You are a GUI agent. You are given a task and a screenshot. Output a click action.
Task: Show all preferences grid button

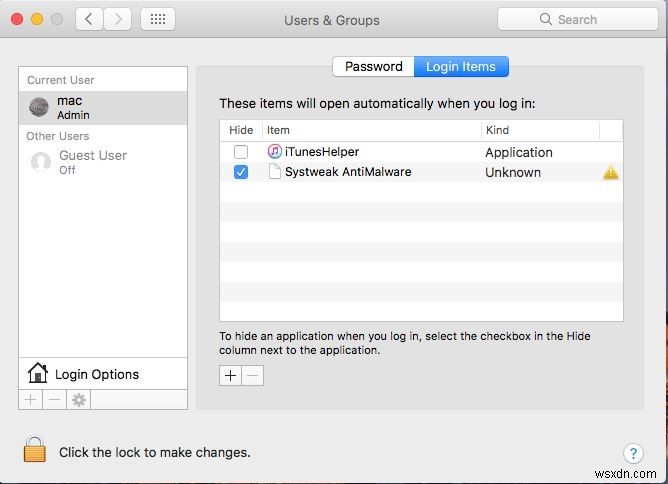click(x=158, y=19)
